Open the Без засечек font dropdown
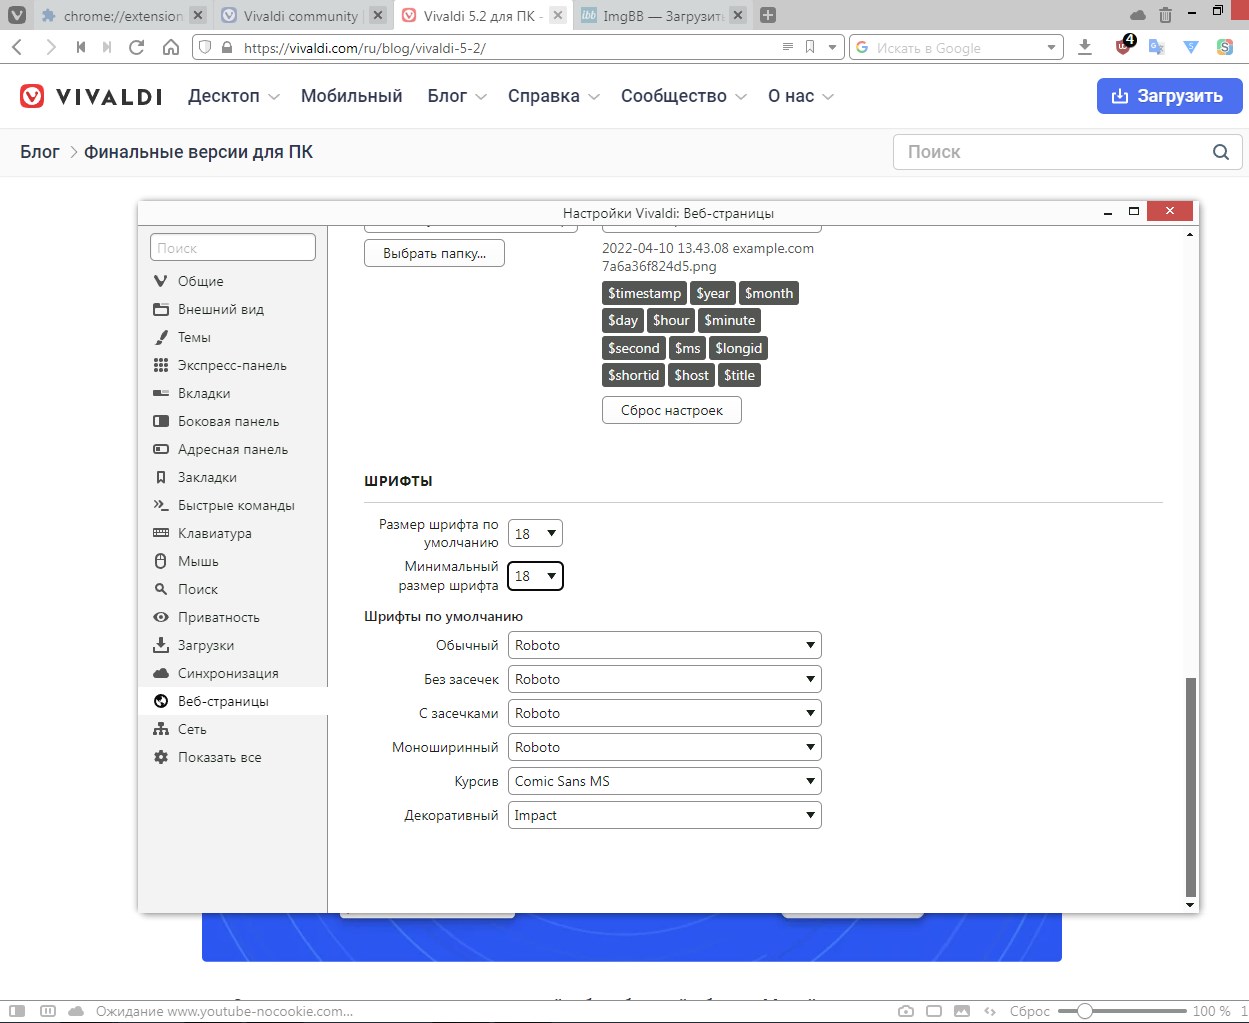This screenshot has height=1023, width=1249. (664, 679)
